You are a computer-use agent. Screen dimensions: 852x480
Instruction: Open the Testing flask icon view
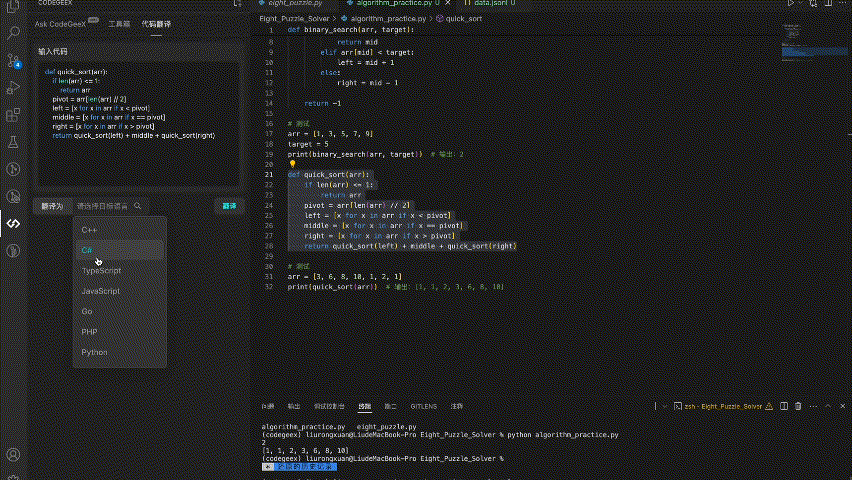click(14, 143)
